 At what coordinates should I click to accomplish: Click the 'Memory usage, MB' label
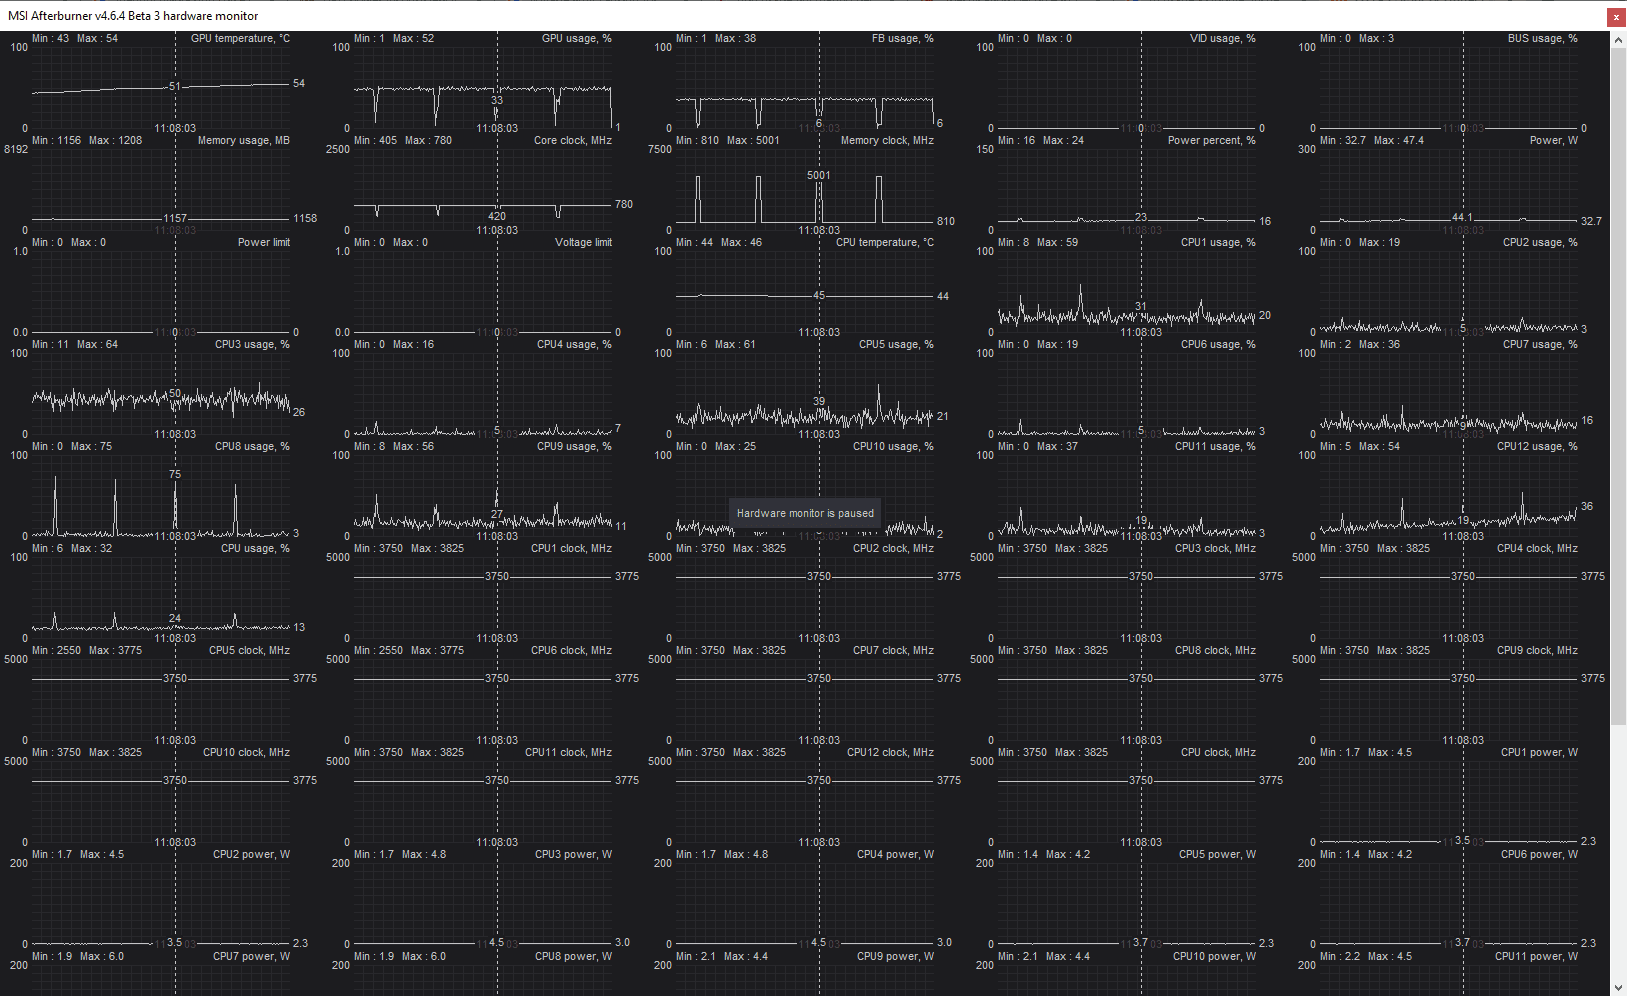click(243, 140)
